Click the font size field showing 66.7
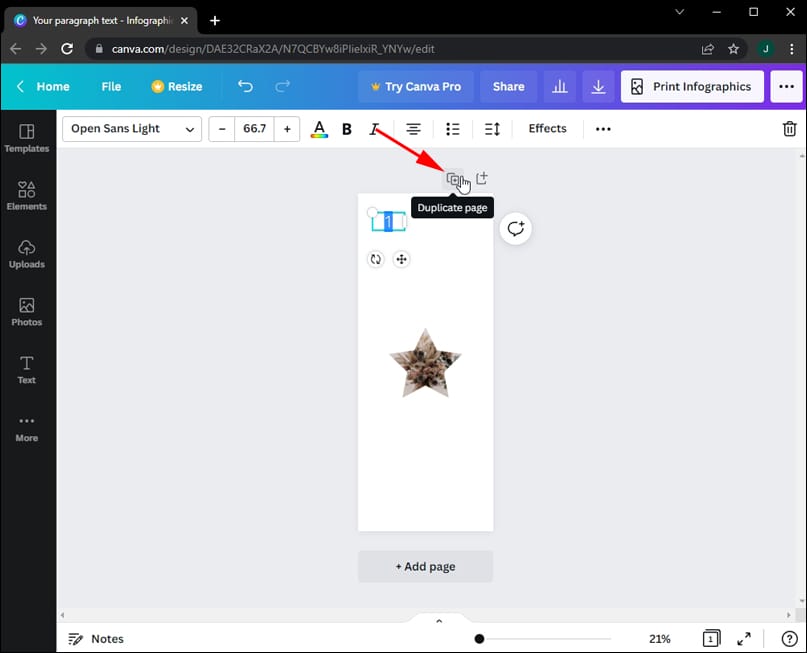807x653 pixels. point(254,129)
